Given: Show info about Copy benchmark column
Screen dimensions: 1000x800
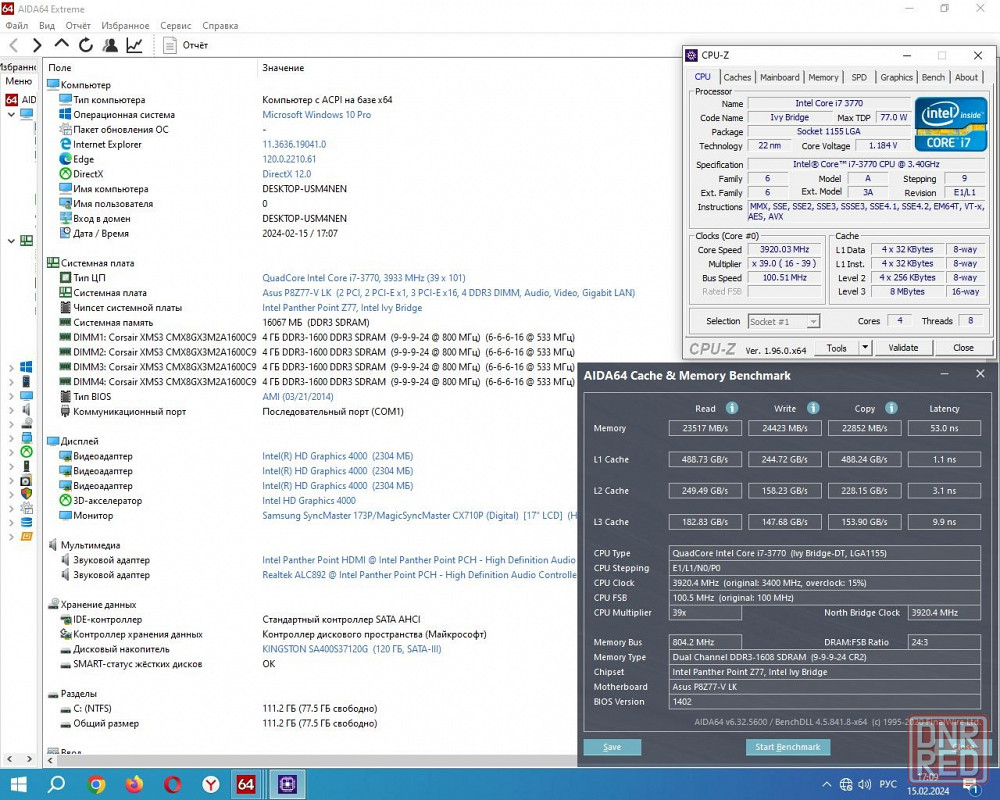Looking at the screenshot, I should click(892, 408).
